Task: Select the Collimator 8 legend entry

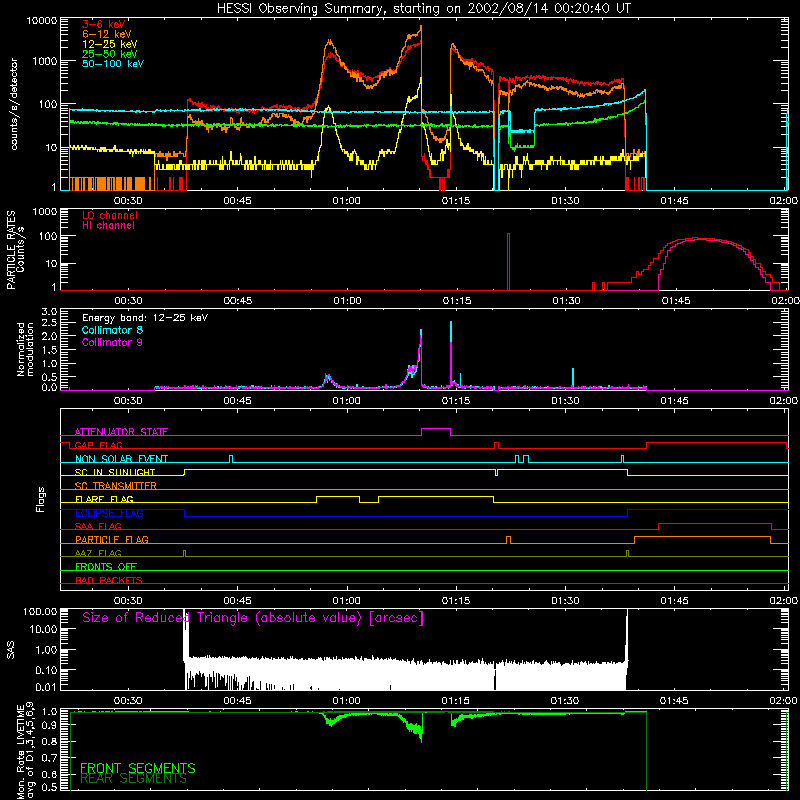Action: [x=112, y=330]
